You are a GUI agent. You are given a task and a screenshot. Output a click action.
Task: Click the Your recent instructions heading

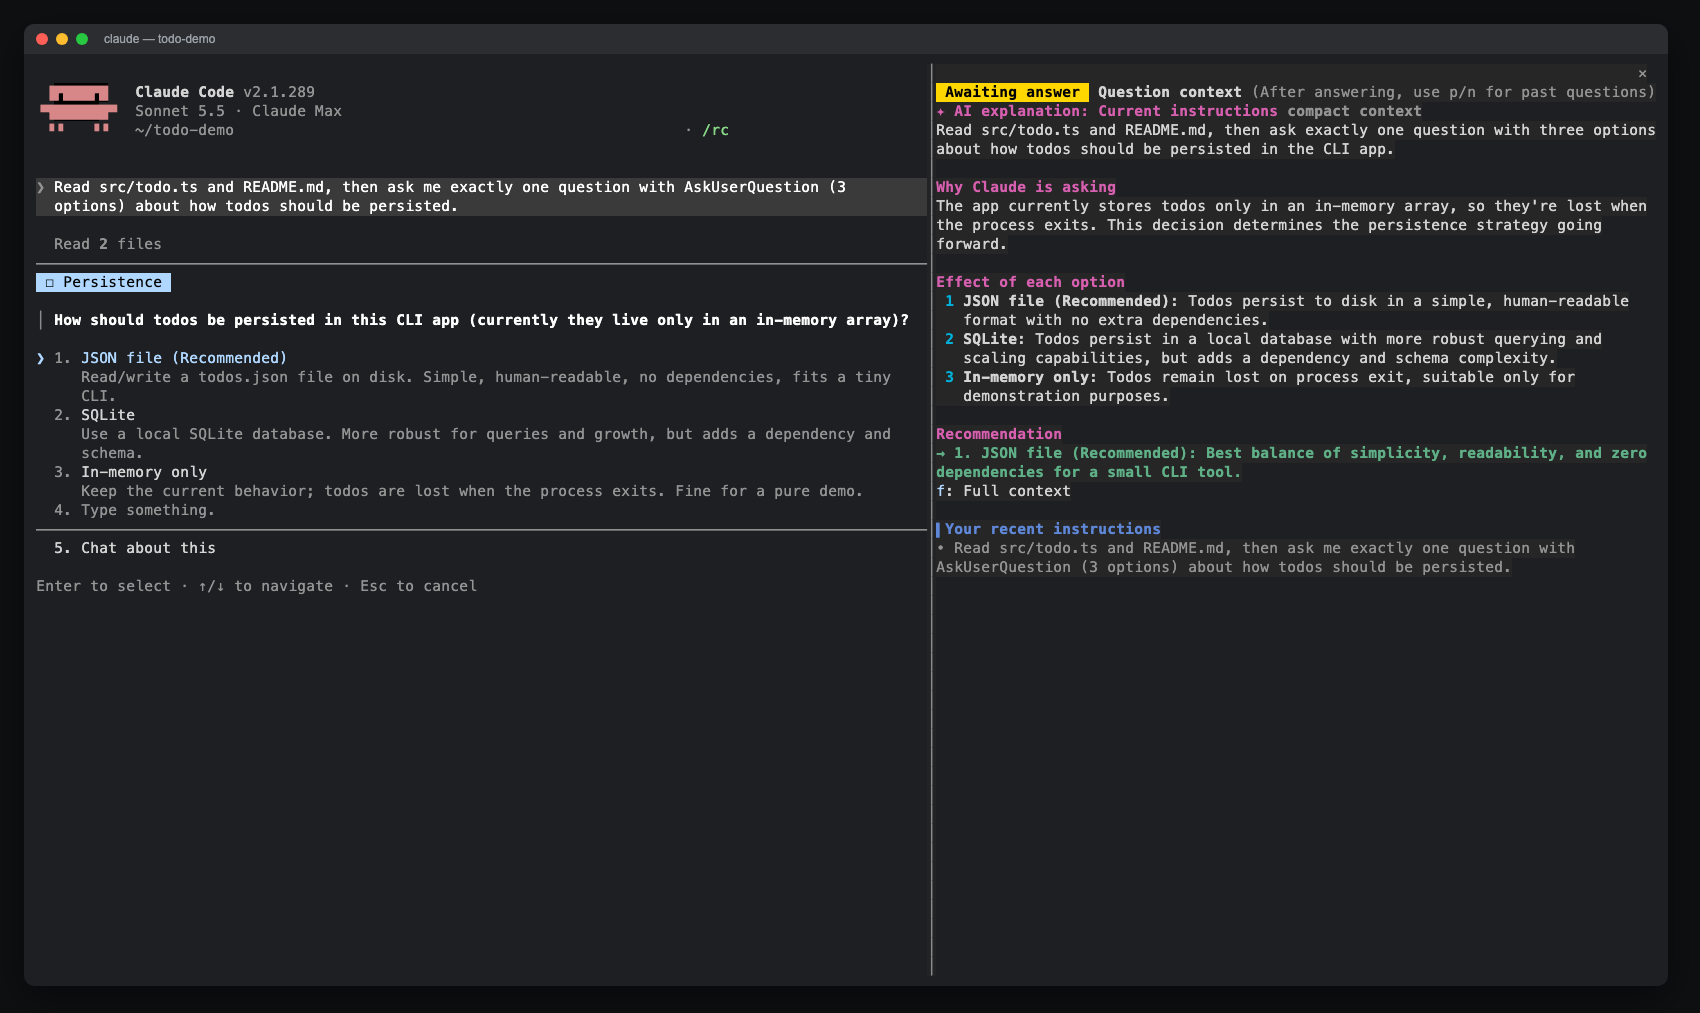click(x=1052, y=529)
